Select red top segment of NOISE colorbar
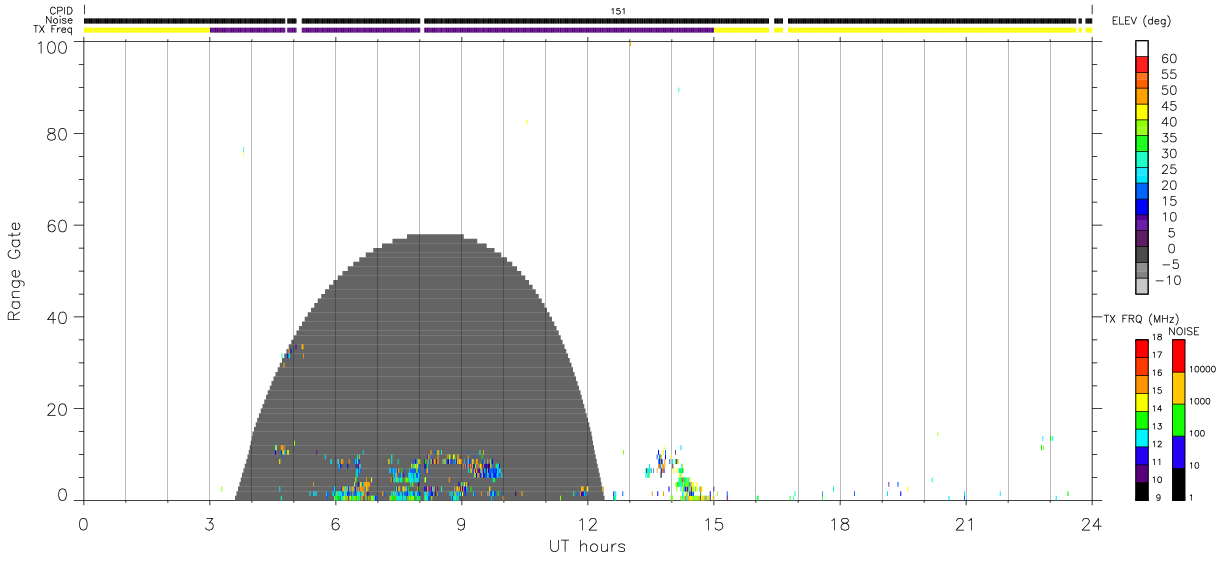 [1178, 356]
